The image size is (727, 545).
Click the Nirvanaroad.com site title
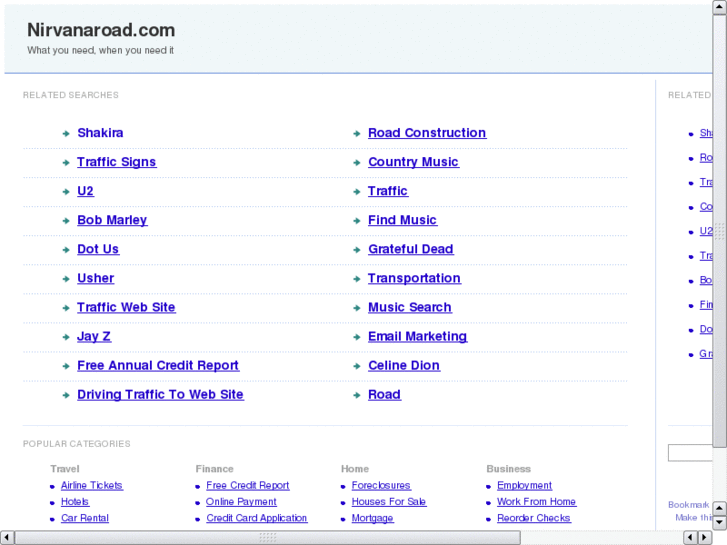point(101,30)
